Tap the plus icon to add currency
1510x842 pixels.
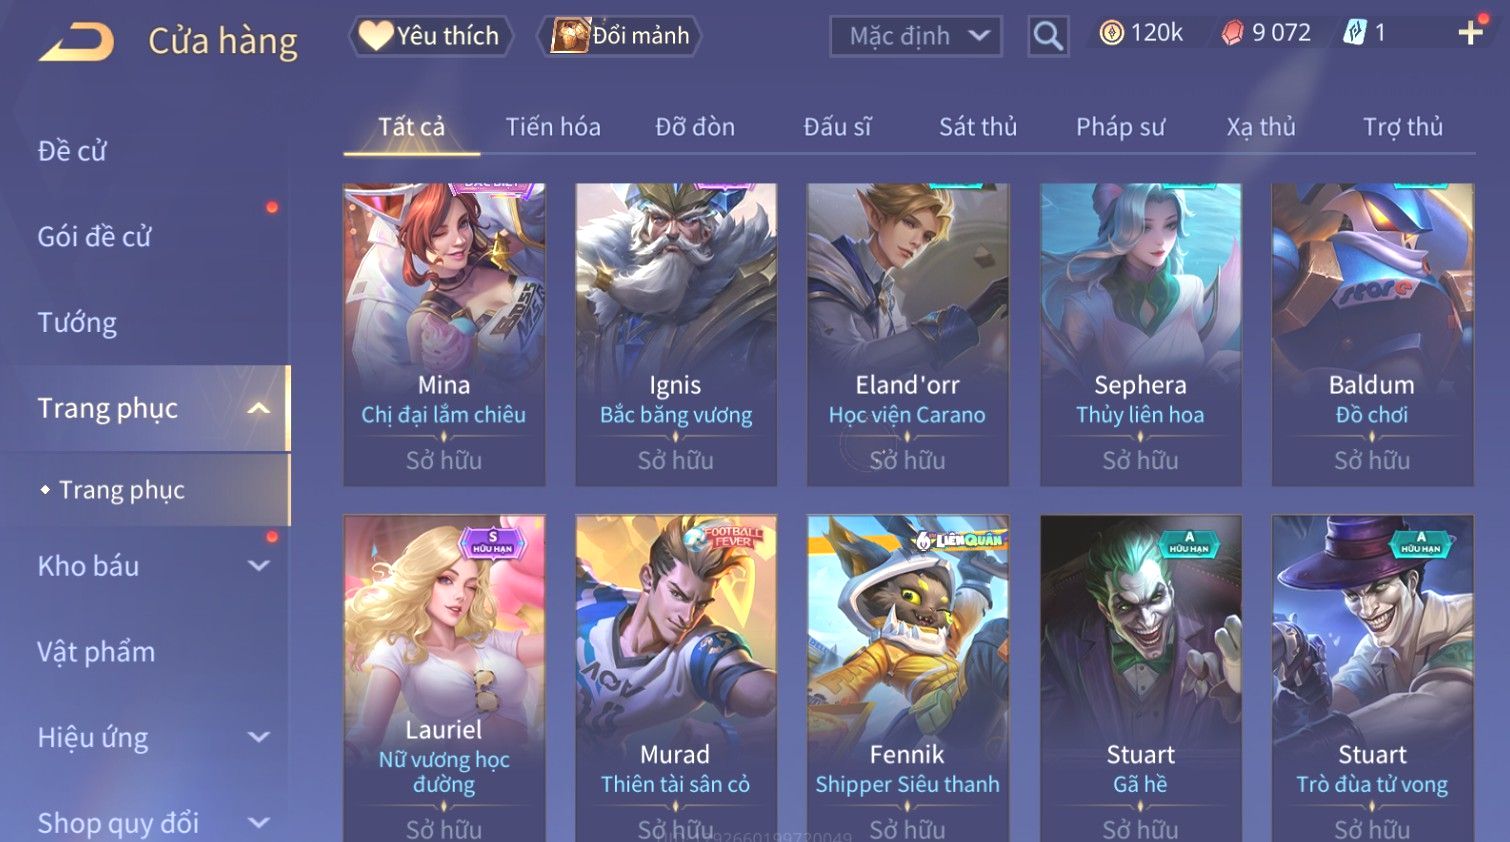click(x=1470, y=33)
